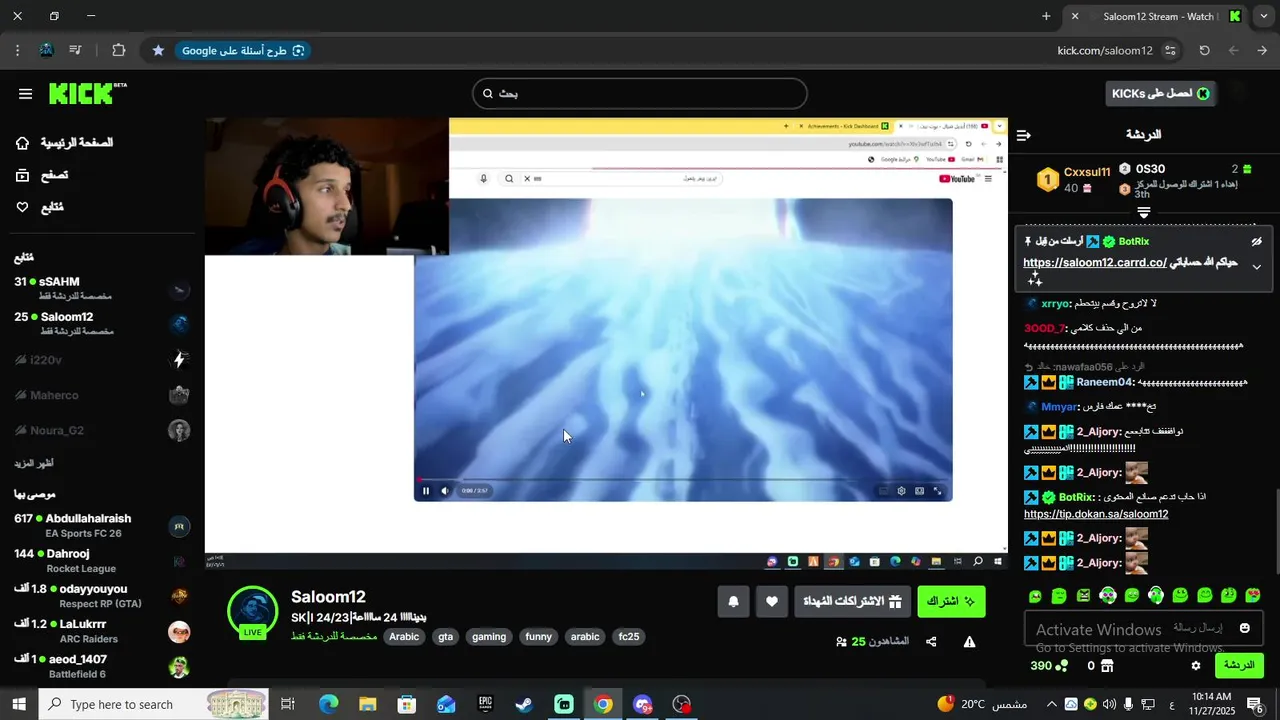Expand the gift leaderboard
This screenshot has height=720, width=1280.
[1144, 212]
